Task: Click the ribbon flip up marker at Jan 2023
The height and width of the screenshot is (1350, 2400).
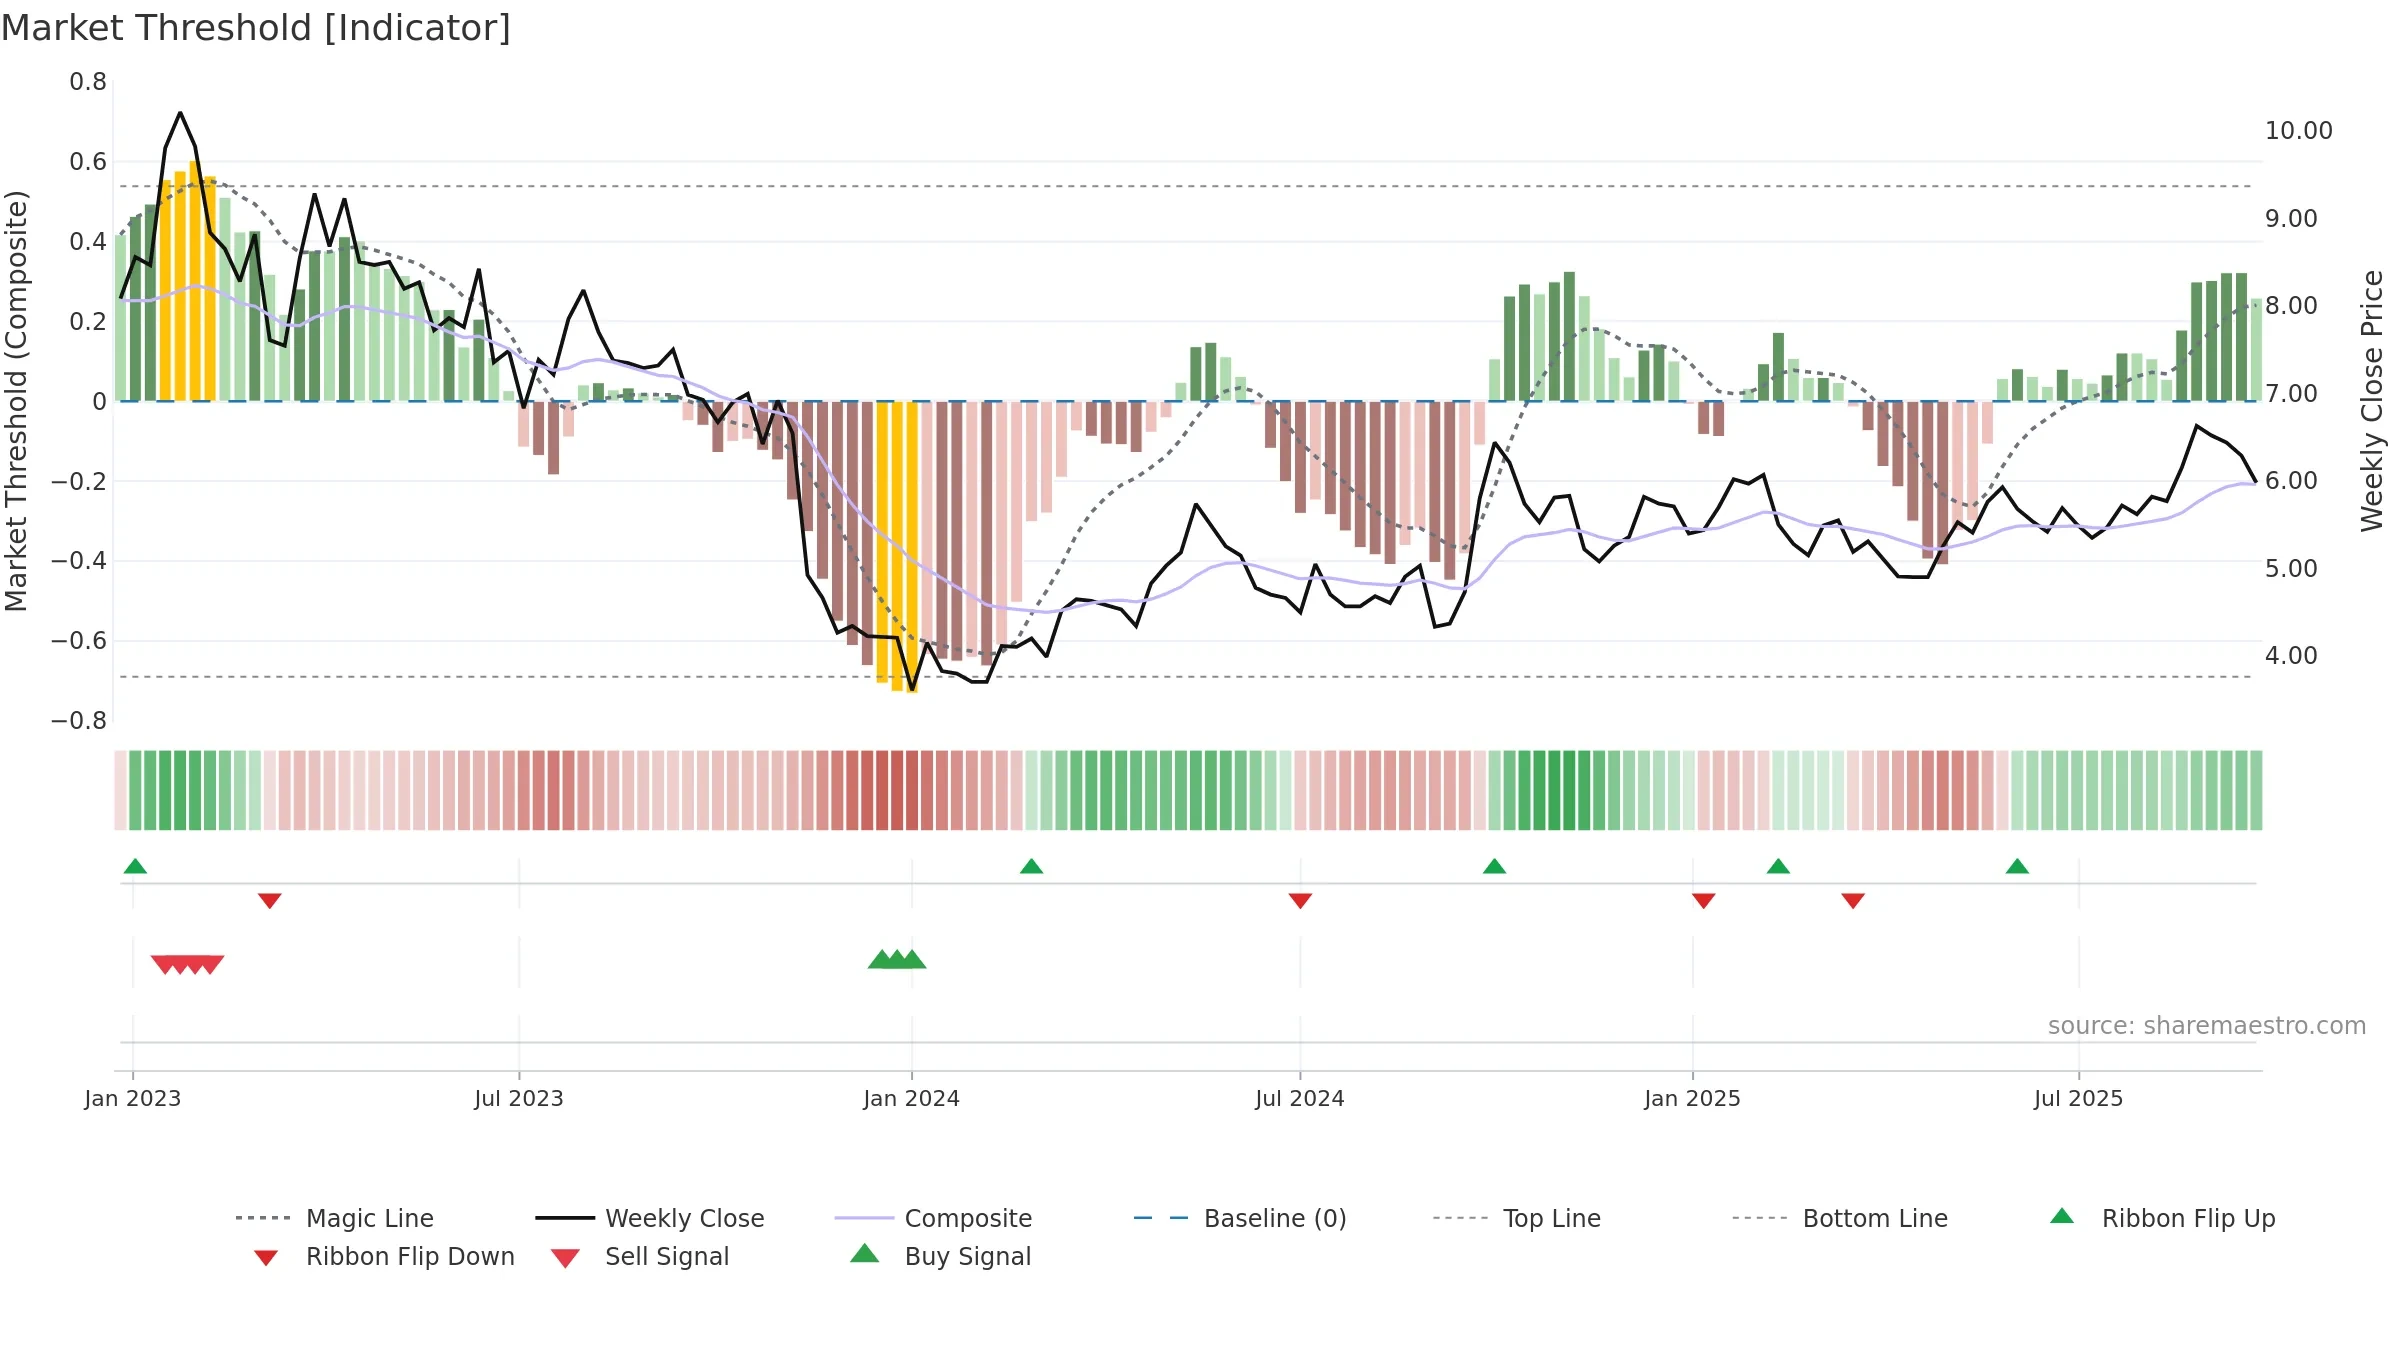Action: click(x=135, y=866)
